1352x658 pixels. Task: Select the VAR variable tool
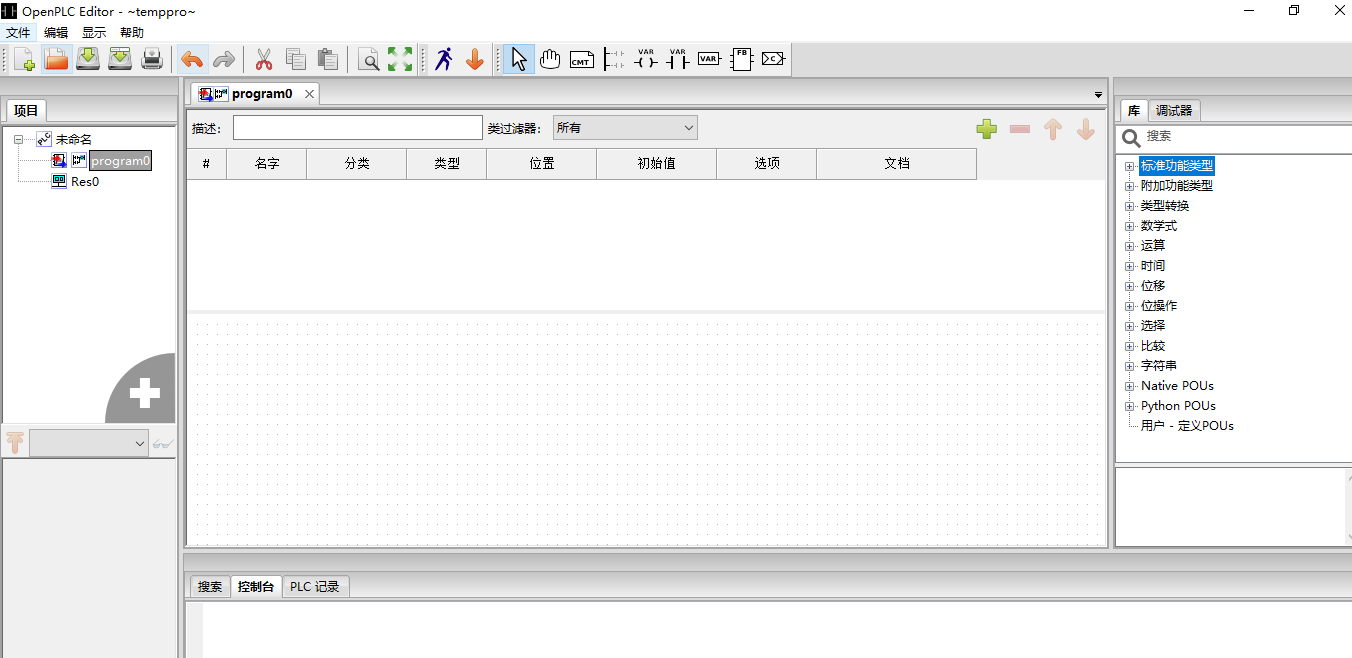point(709,59)
